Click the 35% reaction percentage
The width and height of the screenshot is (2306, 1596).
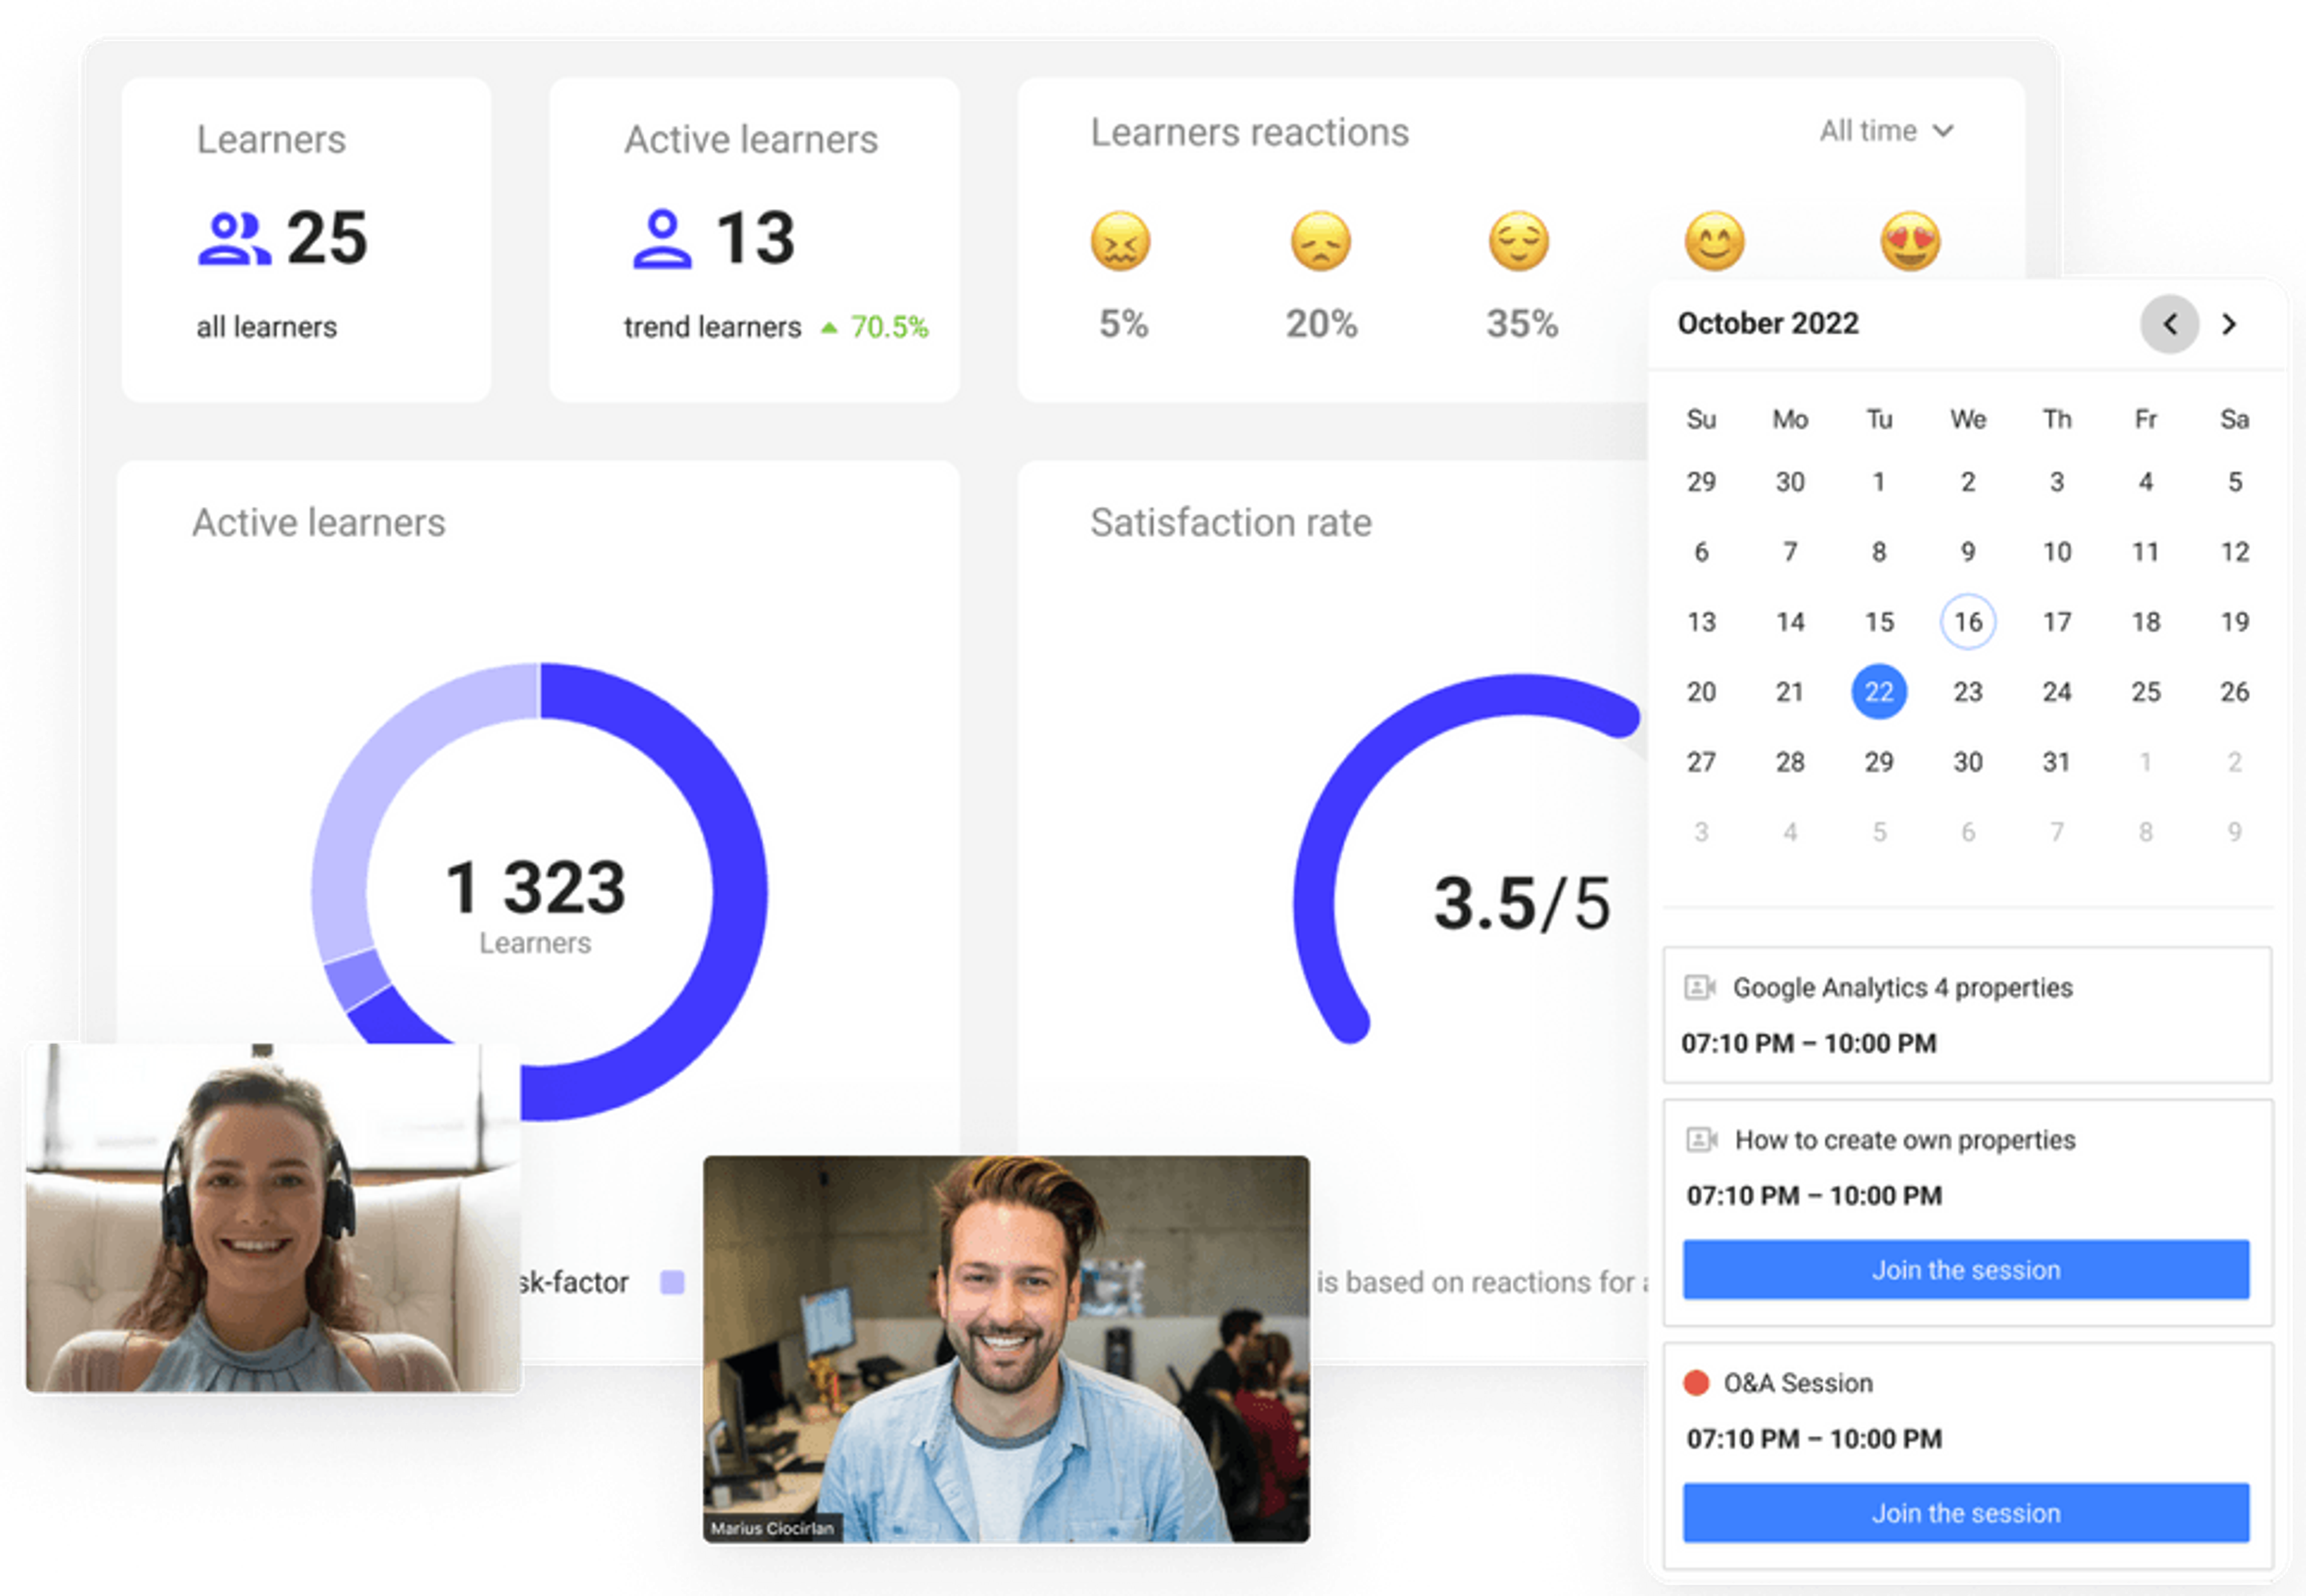pos(1521,324)
